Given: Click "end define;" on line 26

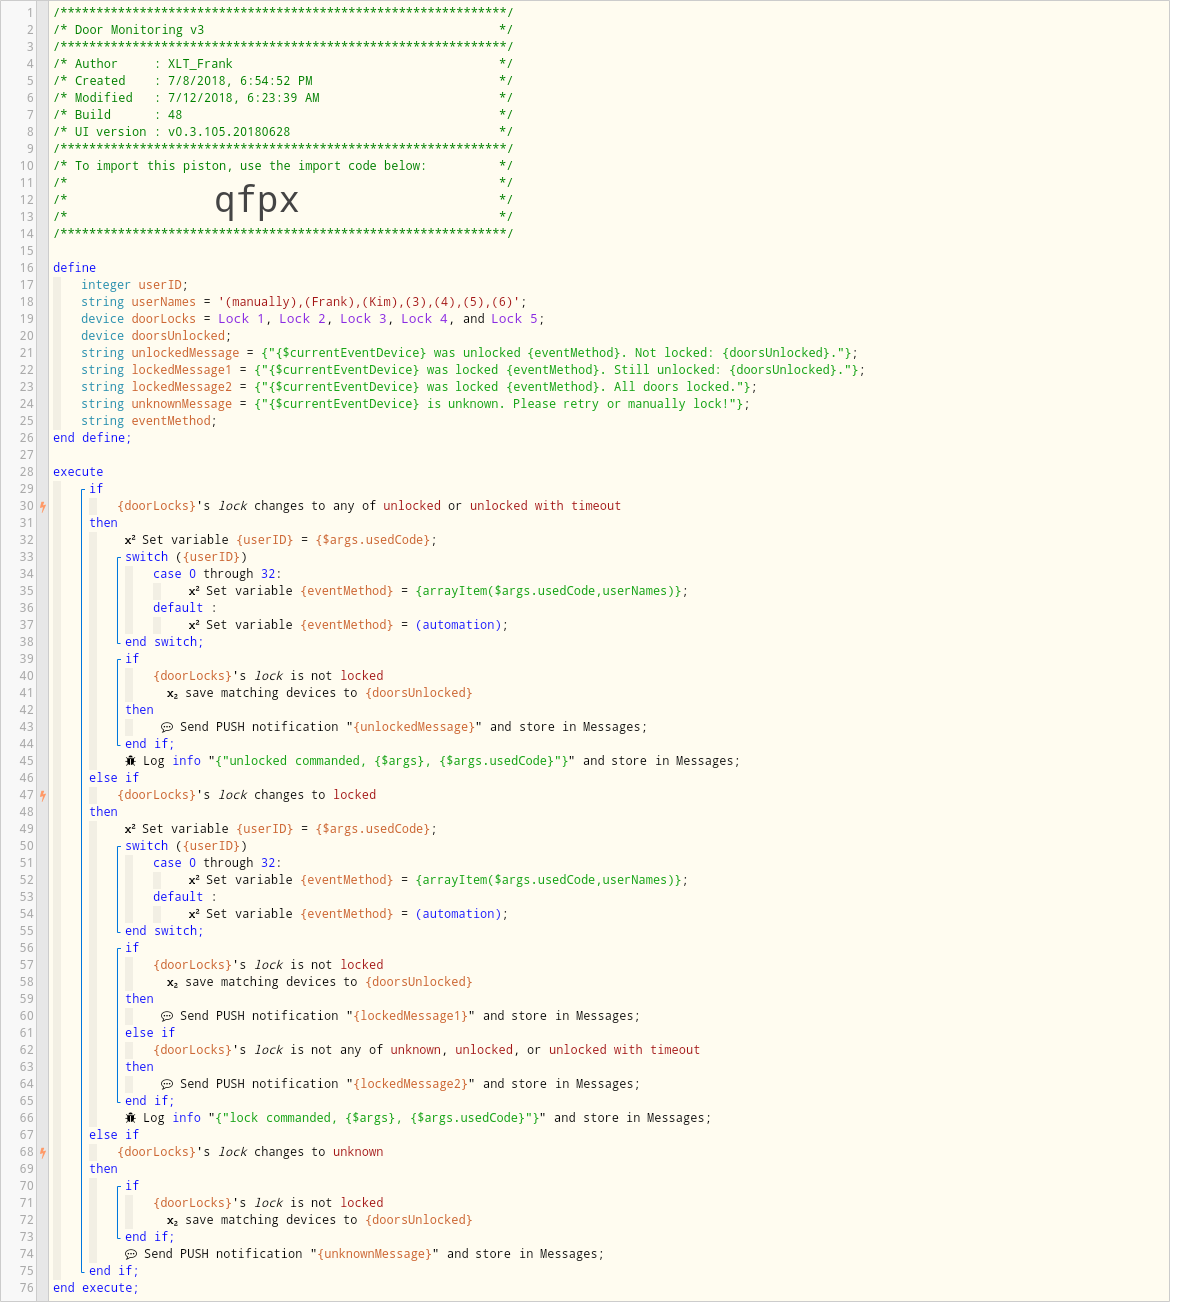Looking at the screenshot, I should tap(92, 438).
